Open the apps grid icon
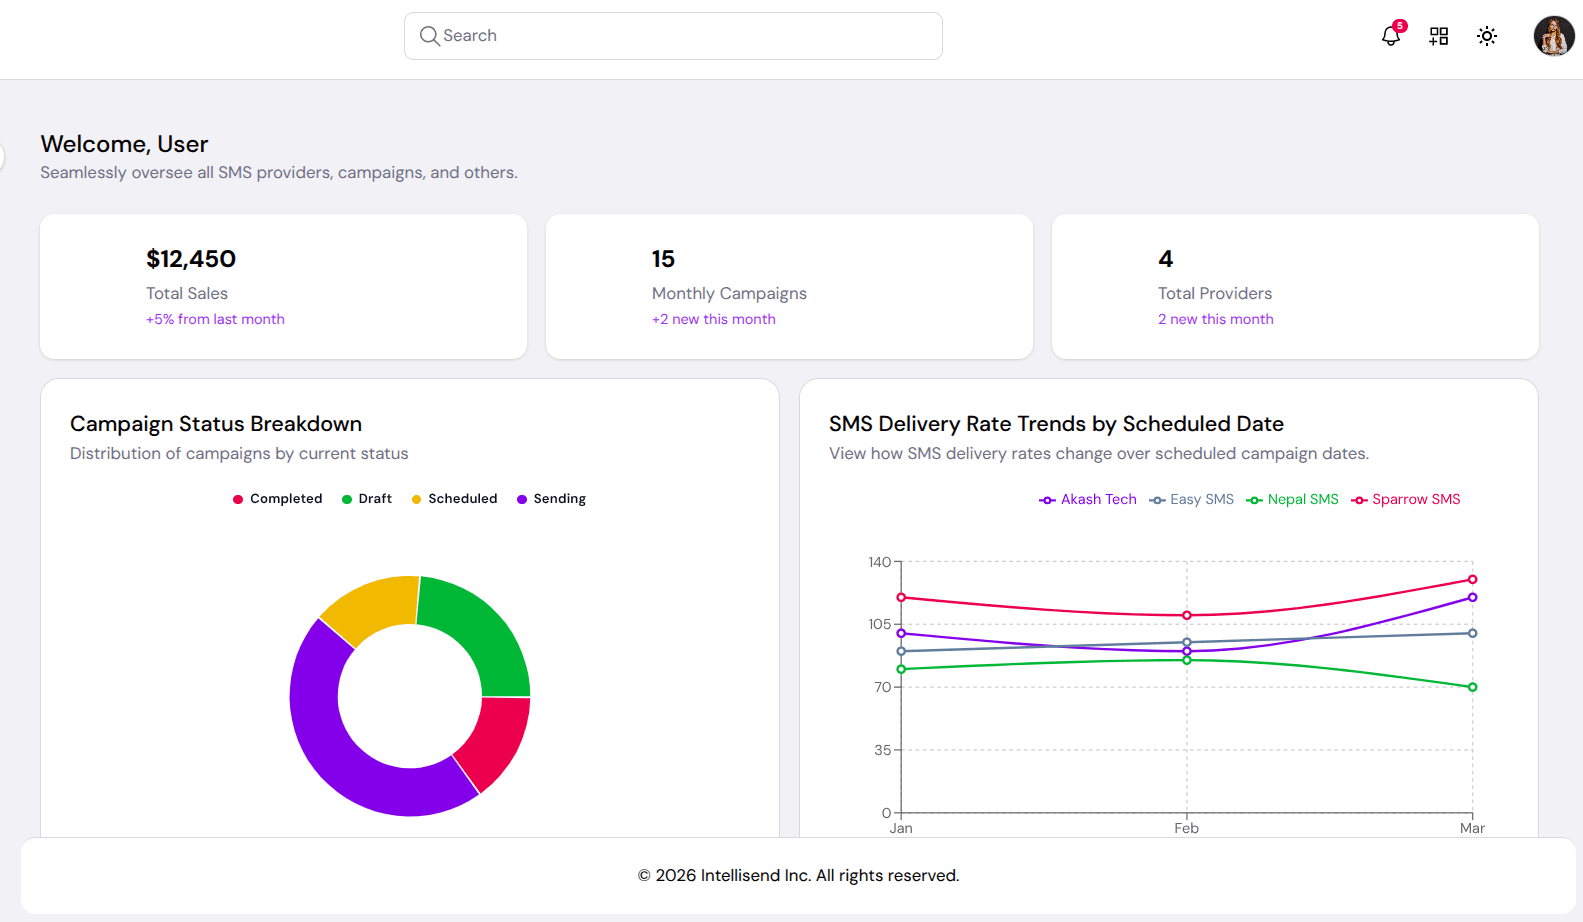1583x922 pixels. [1438, 37]
